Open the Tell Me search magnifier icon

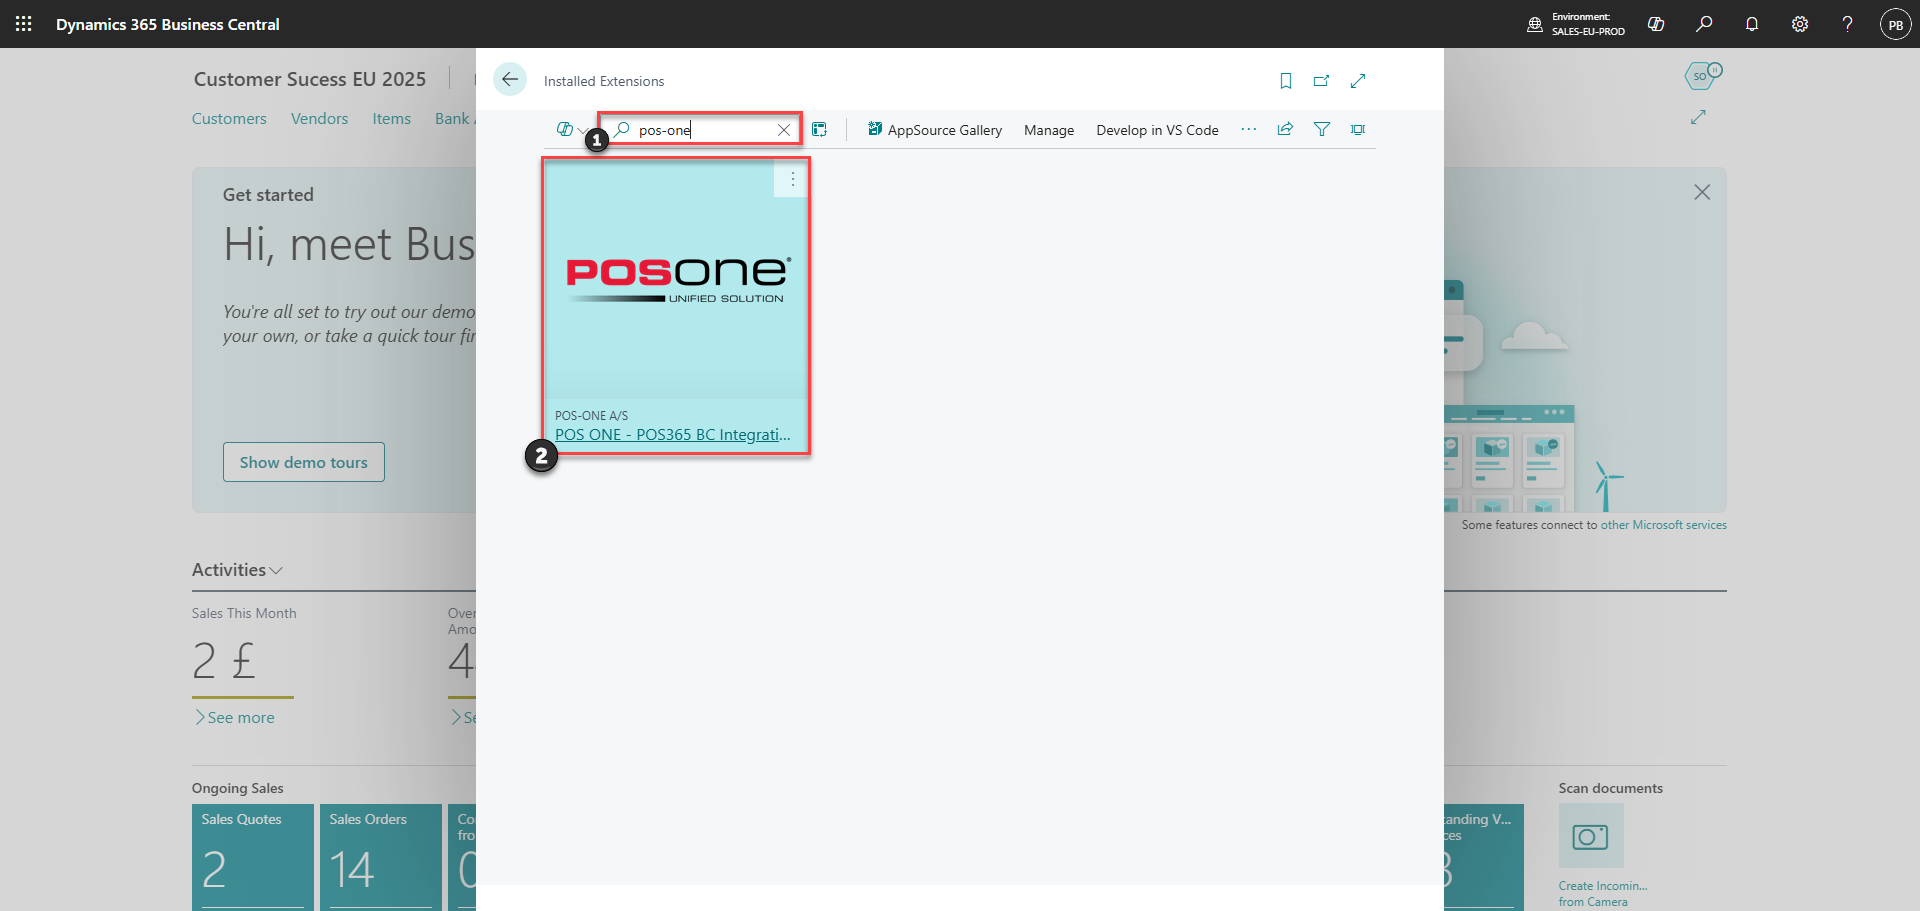(x=1704, y=24)
